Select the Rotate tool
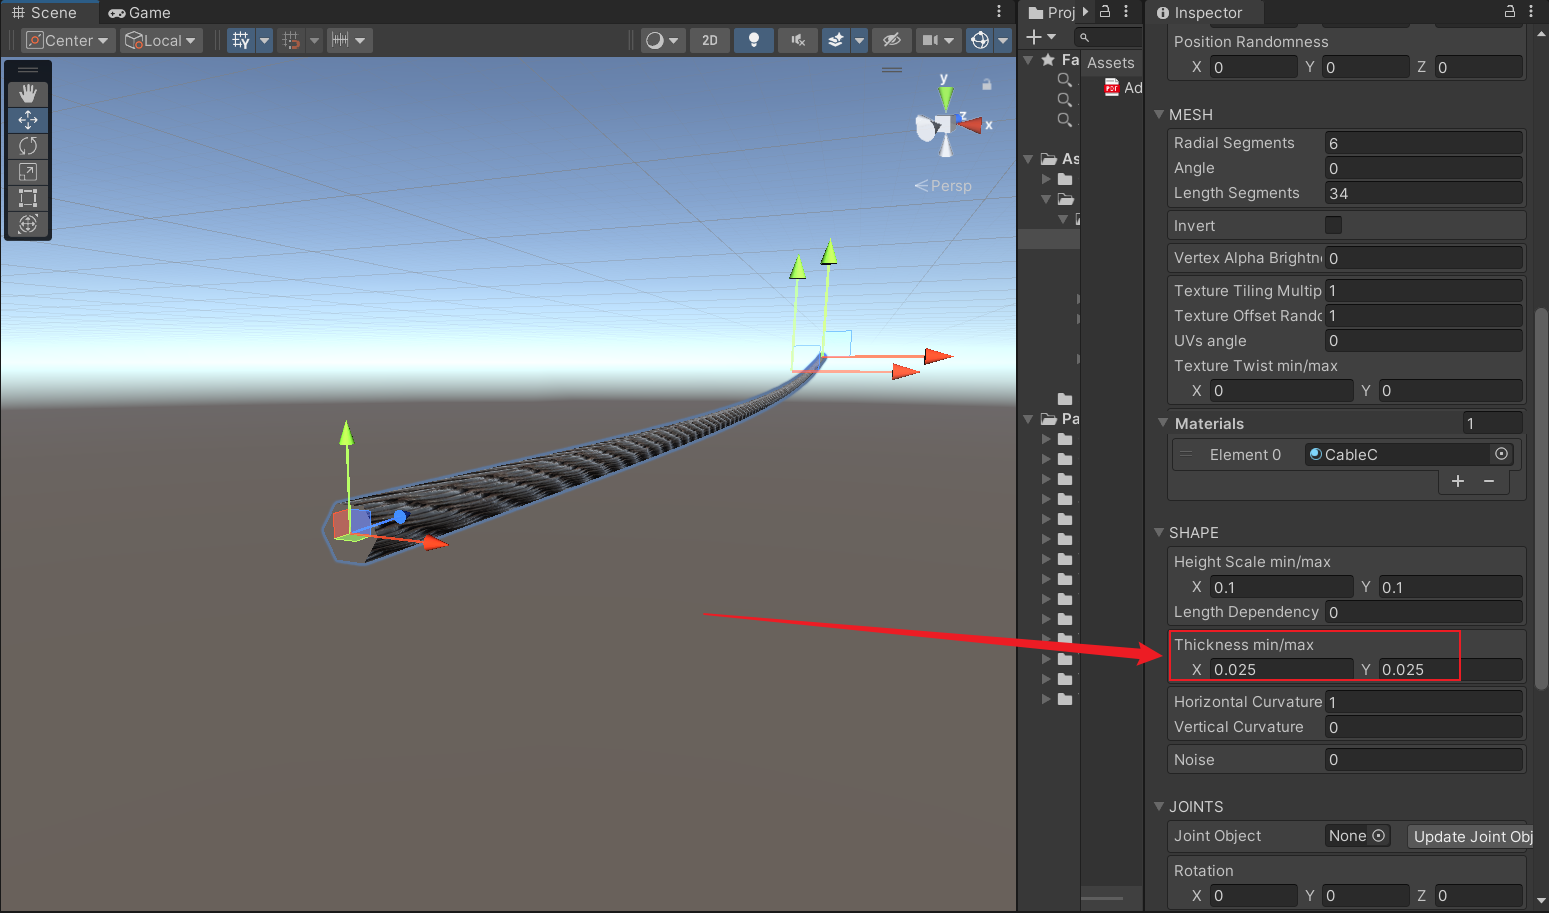 28,146
